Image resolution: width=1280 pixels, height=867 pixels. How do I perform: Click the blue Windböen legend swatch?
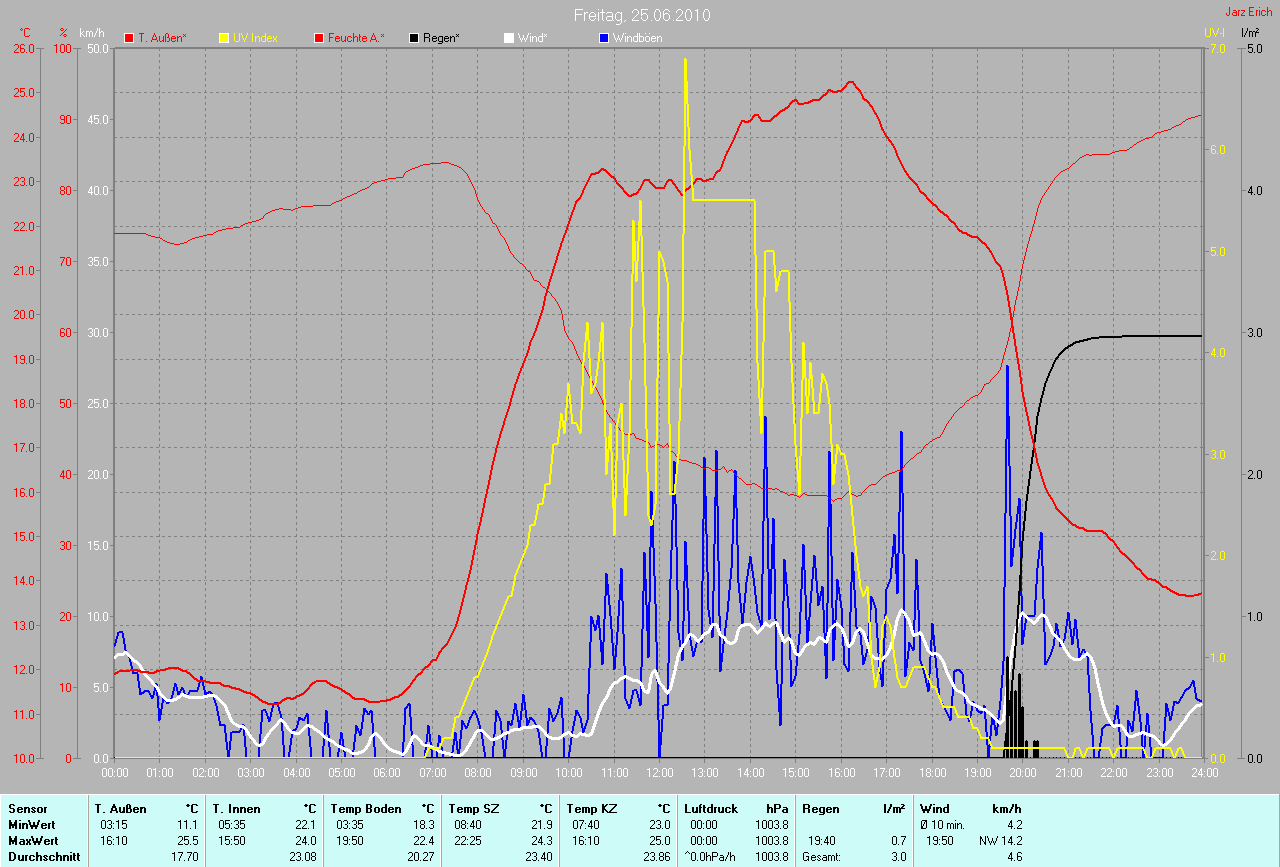point(603,38)
